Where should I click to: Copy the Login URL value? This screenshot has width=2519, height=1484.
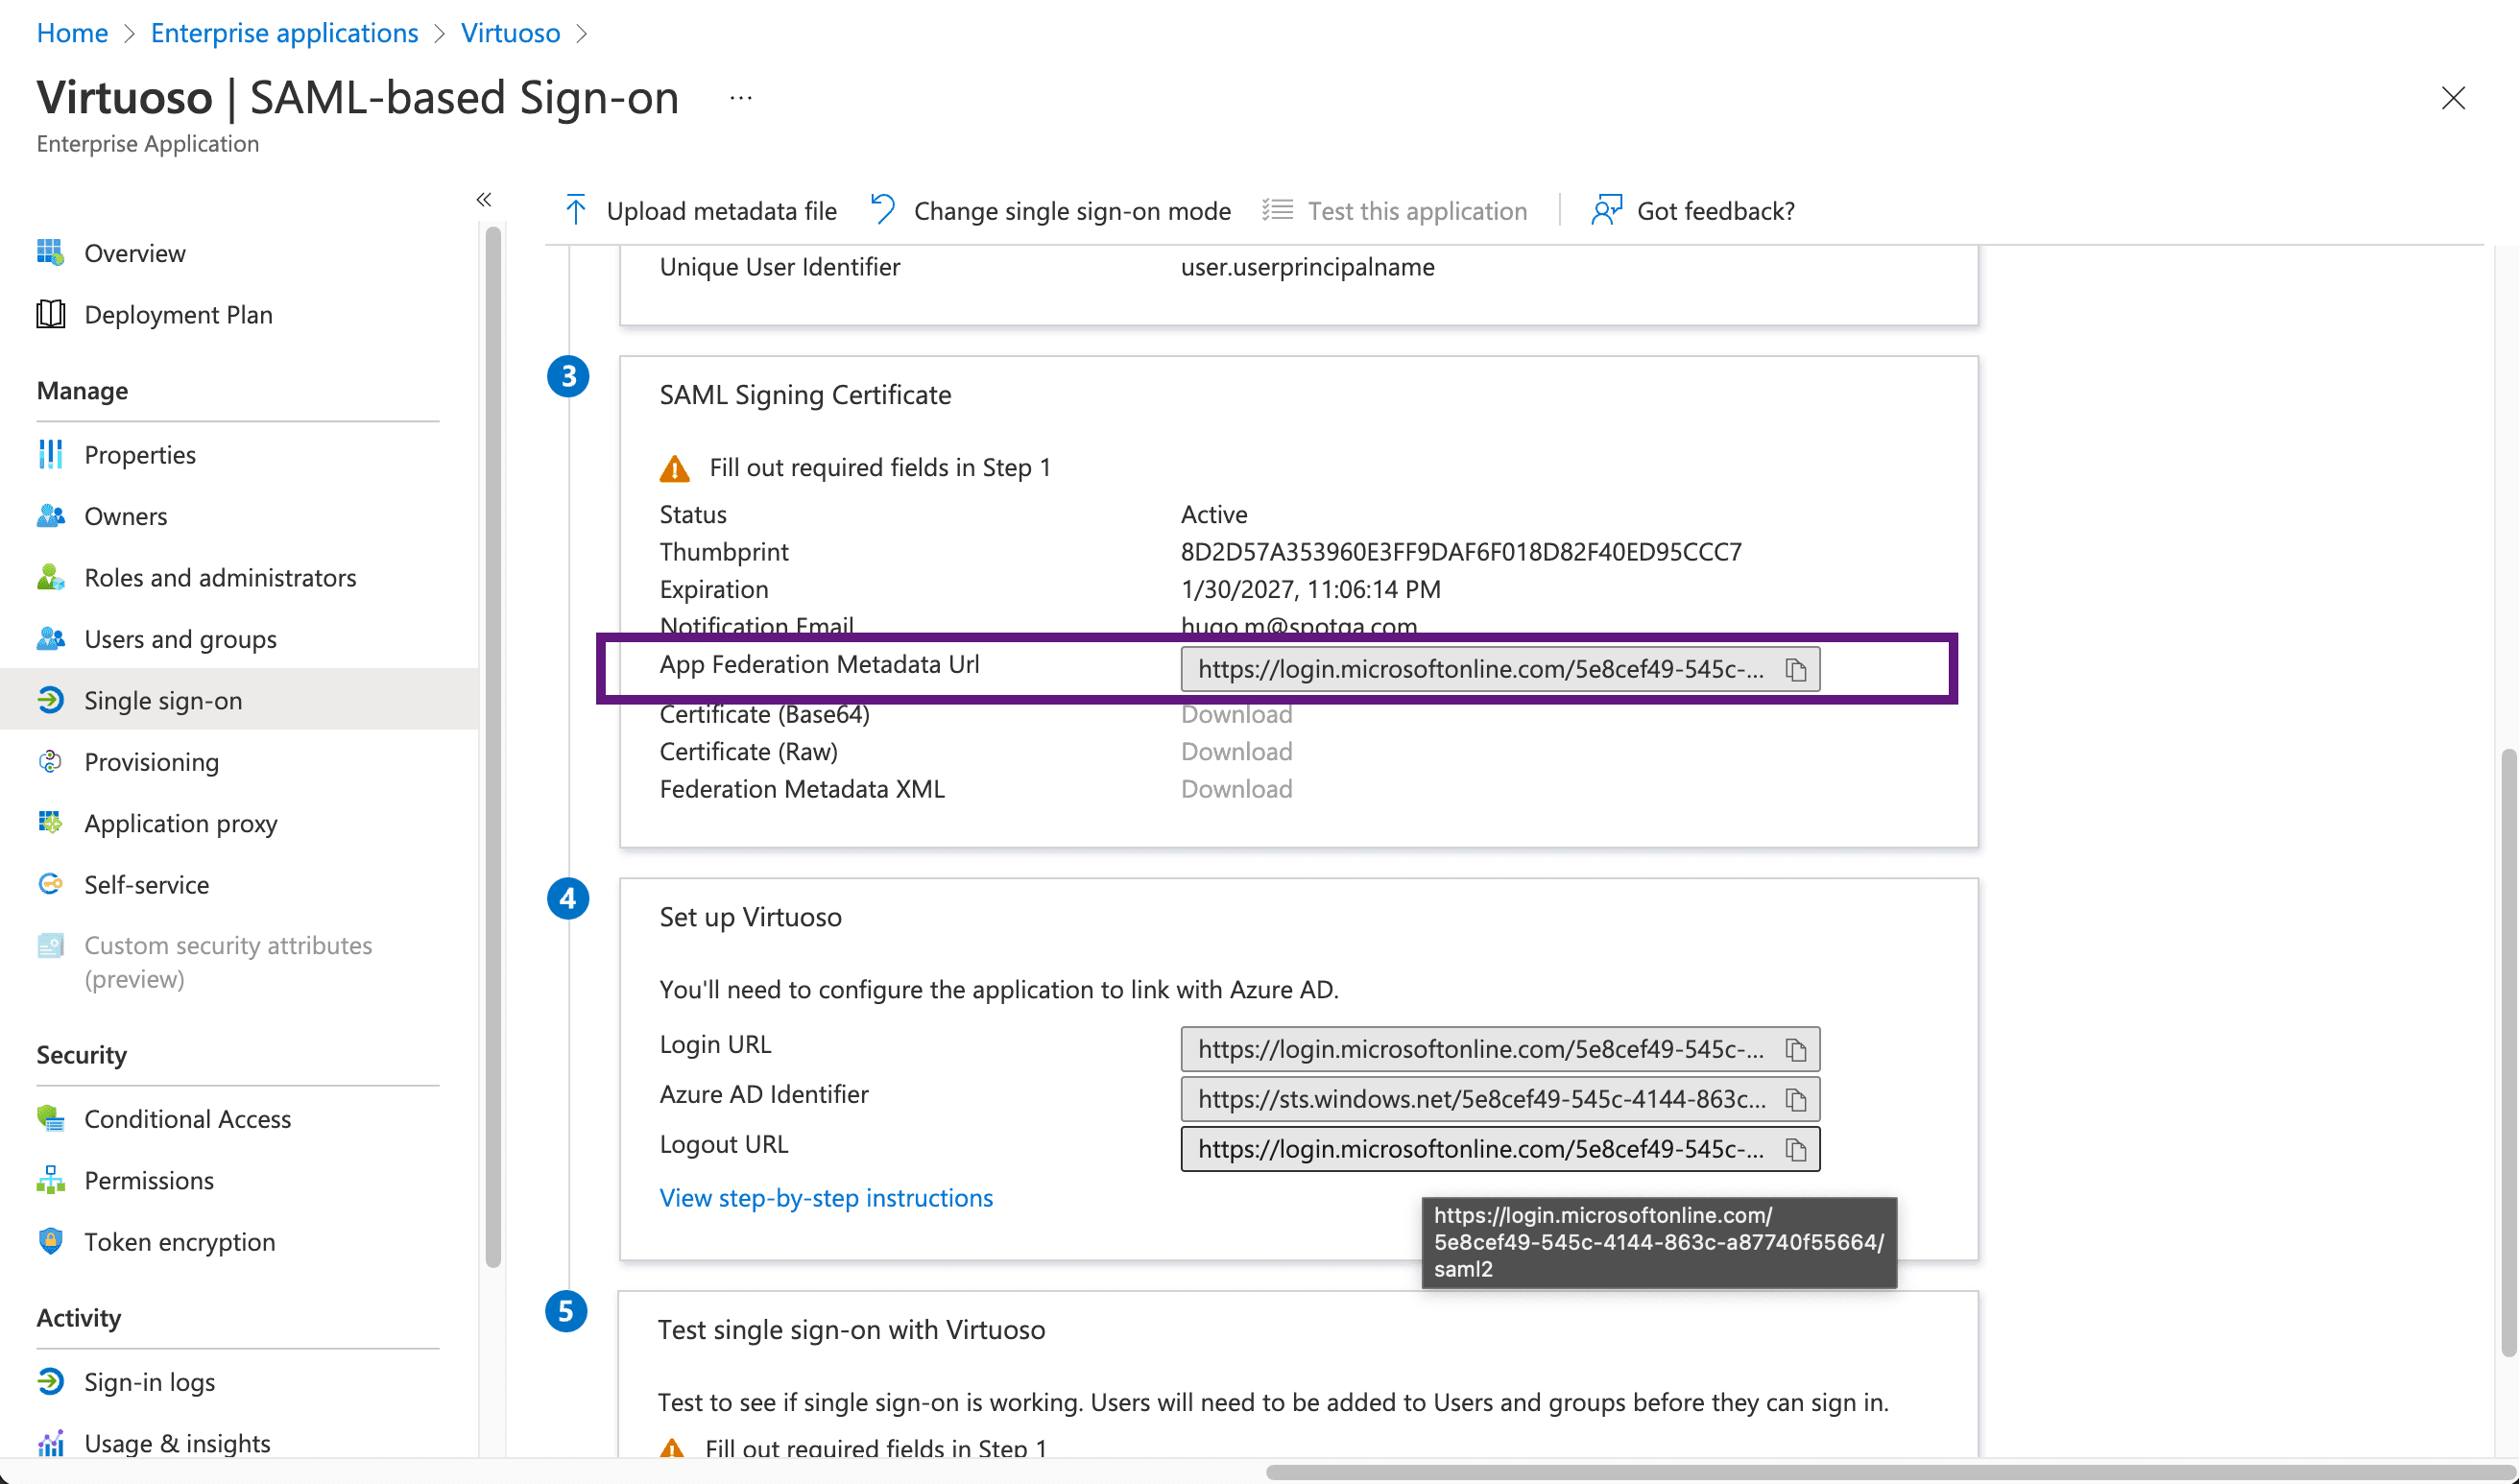[x=1795, y=1049]
